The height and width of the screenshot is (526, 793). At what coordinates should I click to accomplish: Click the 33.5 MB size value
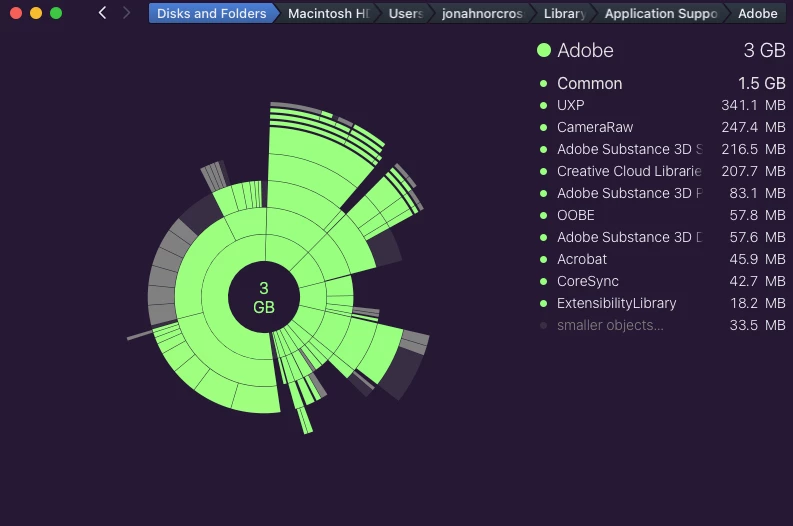pos(757,325)
